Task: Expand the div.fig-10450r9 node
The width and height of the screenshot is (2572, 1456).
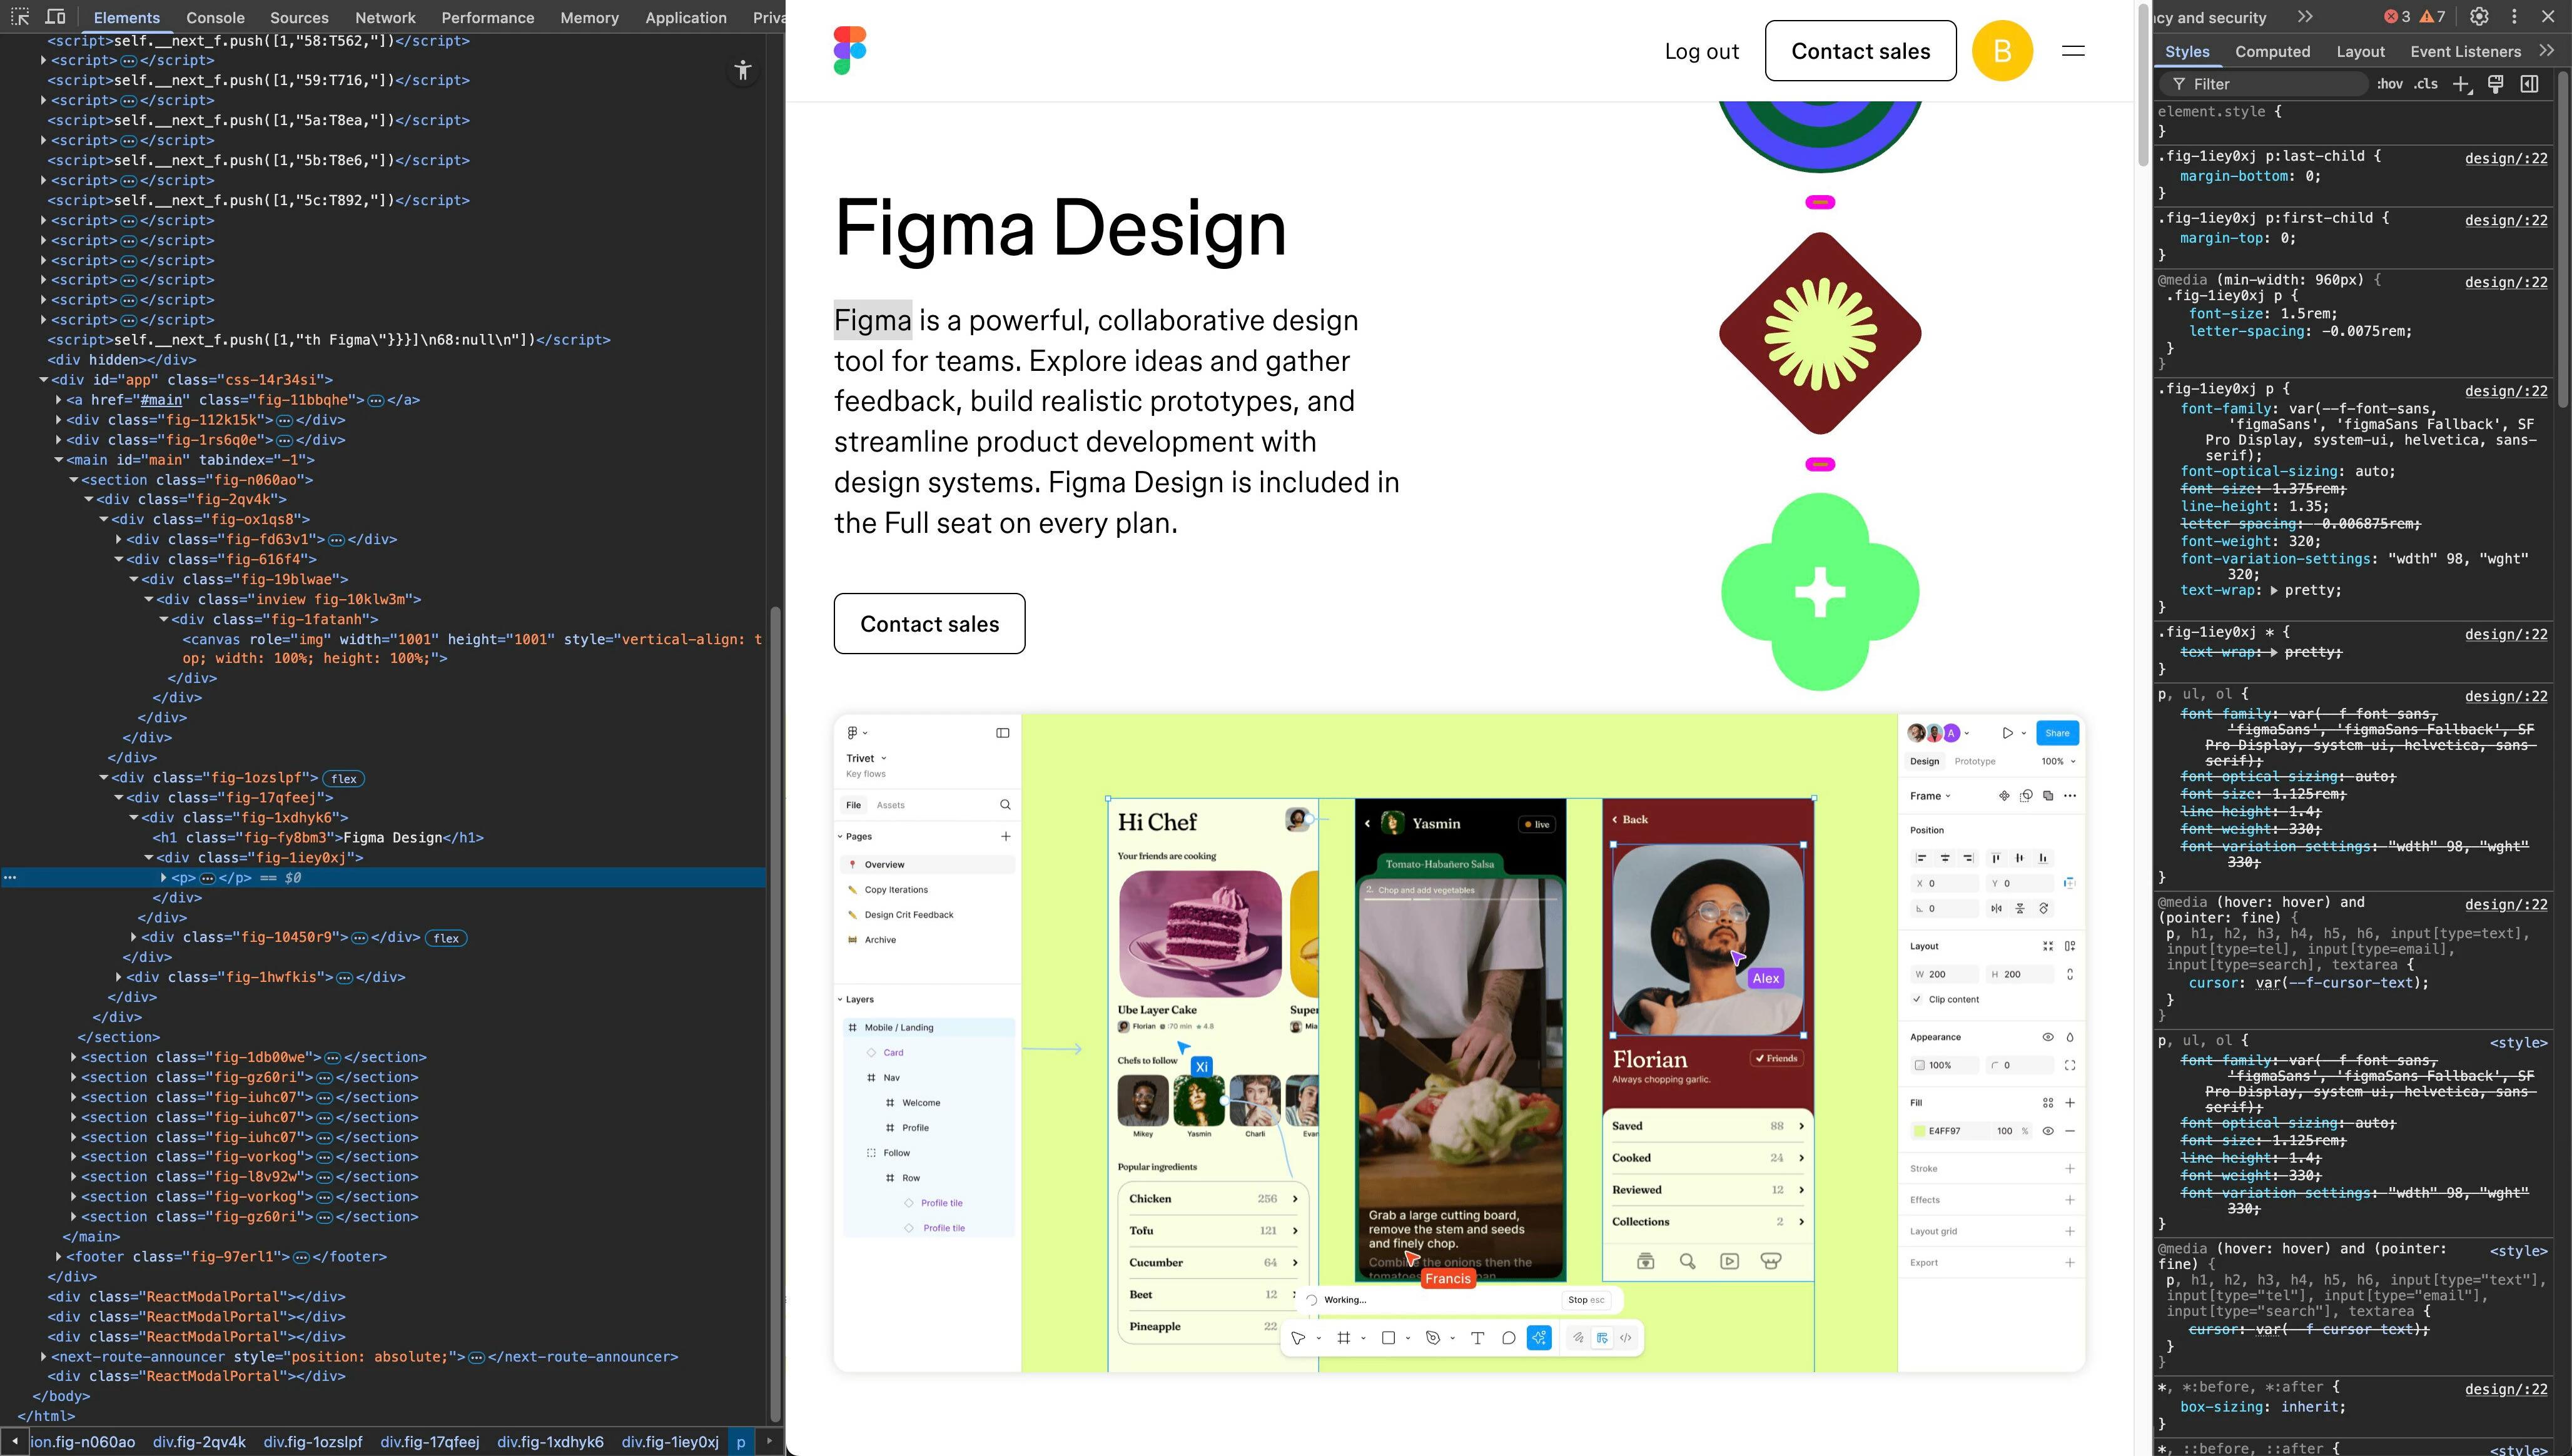Action: click(x=133, y=937)
